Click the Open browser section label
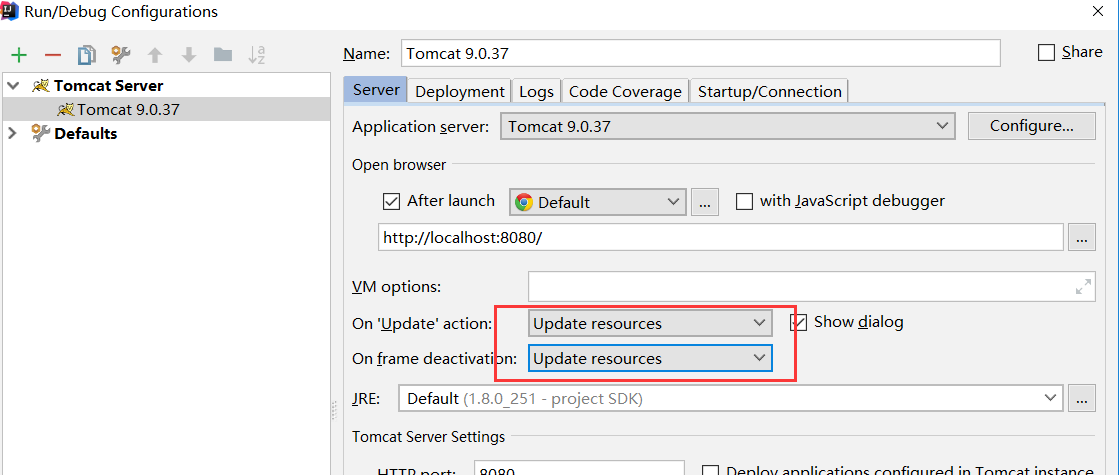The image size is (1119, 475). pos(399,165)
